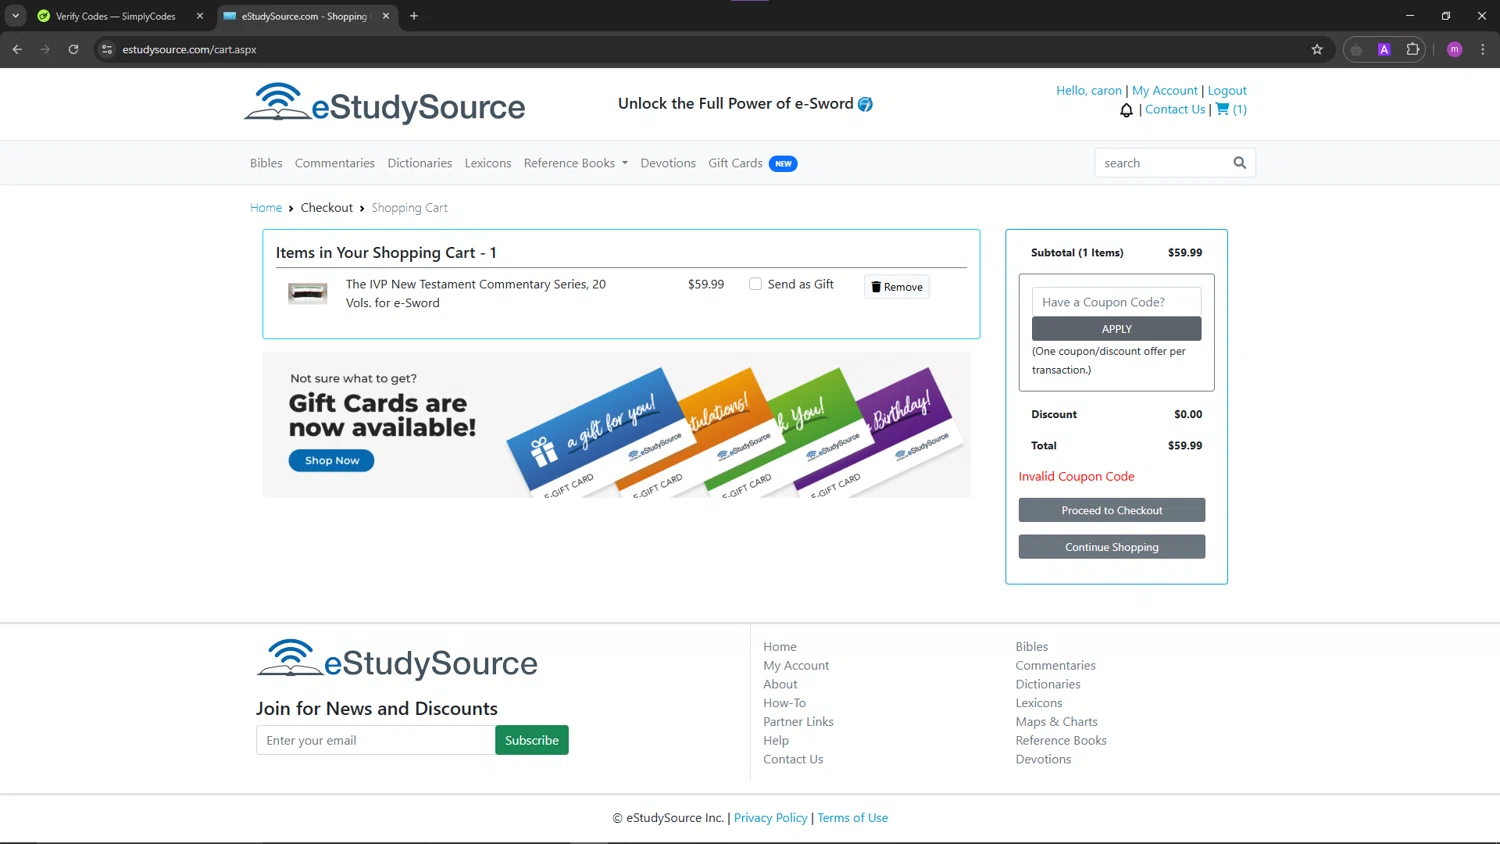Click Proceed to Checkout
The image size is (1500, 844).
tap(1112, 510)
